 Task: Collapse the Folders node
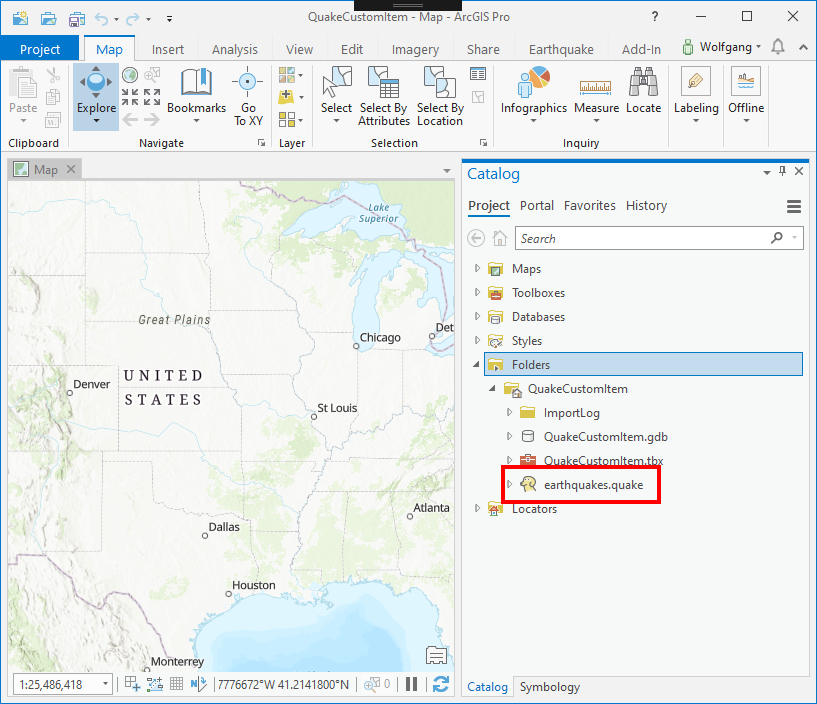(476, 364)
